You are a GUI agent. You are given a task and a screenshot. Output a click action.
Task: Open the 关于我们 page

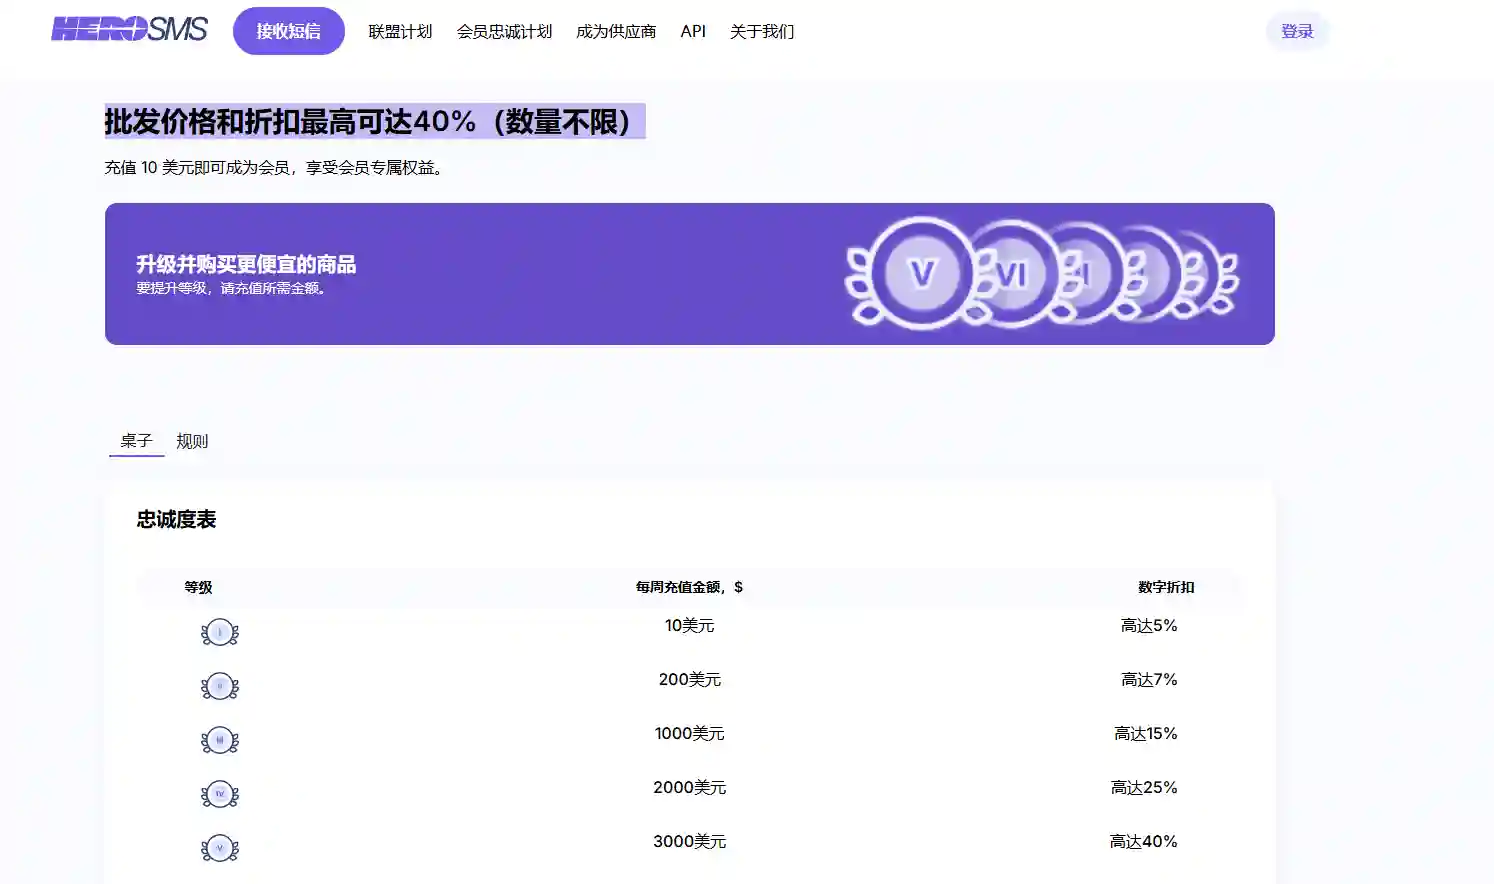click(761, 31)
